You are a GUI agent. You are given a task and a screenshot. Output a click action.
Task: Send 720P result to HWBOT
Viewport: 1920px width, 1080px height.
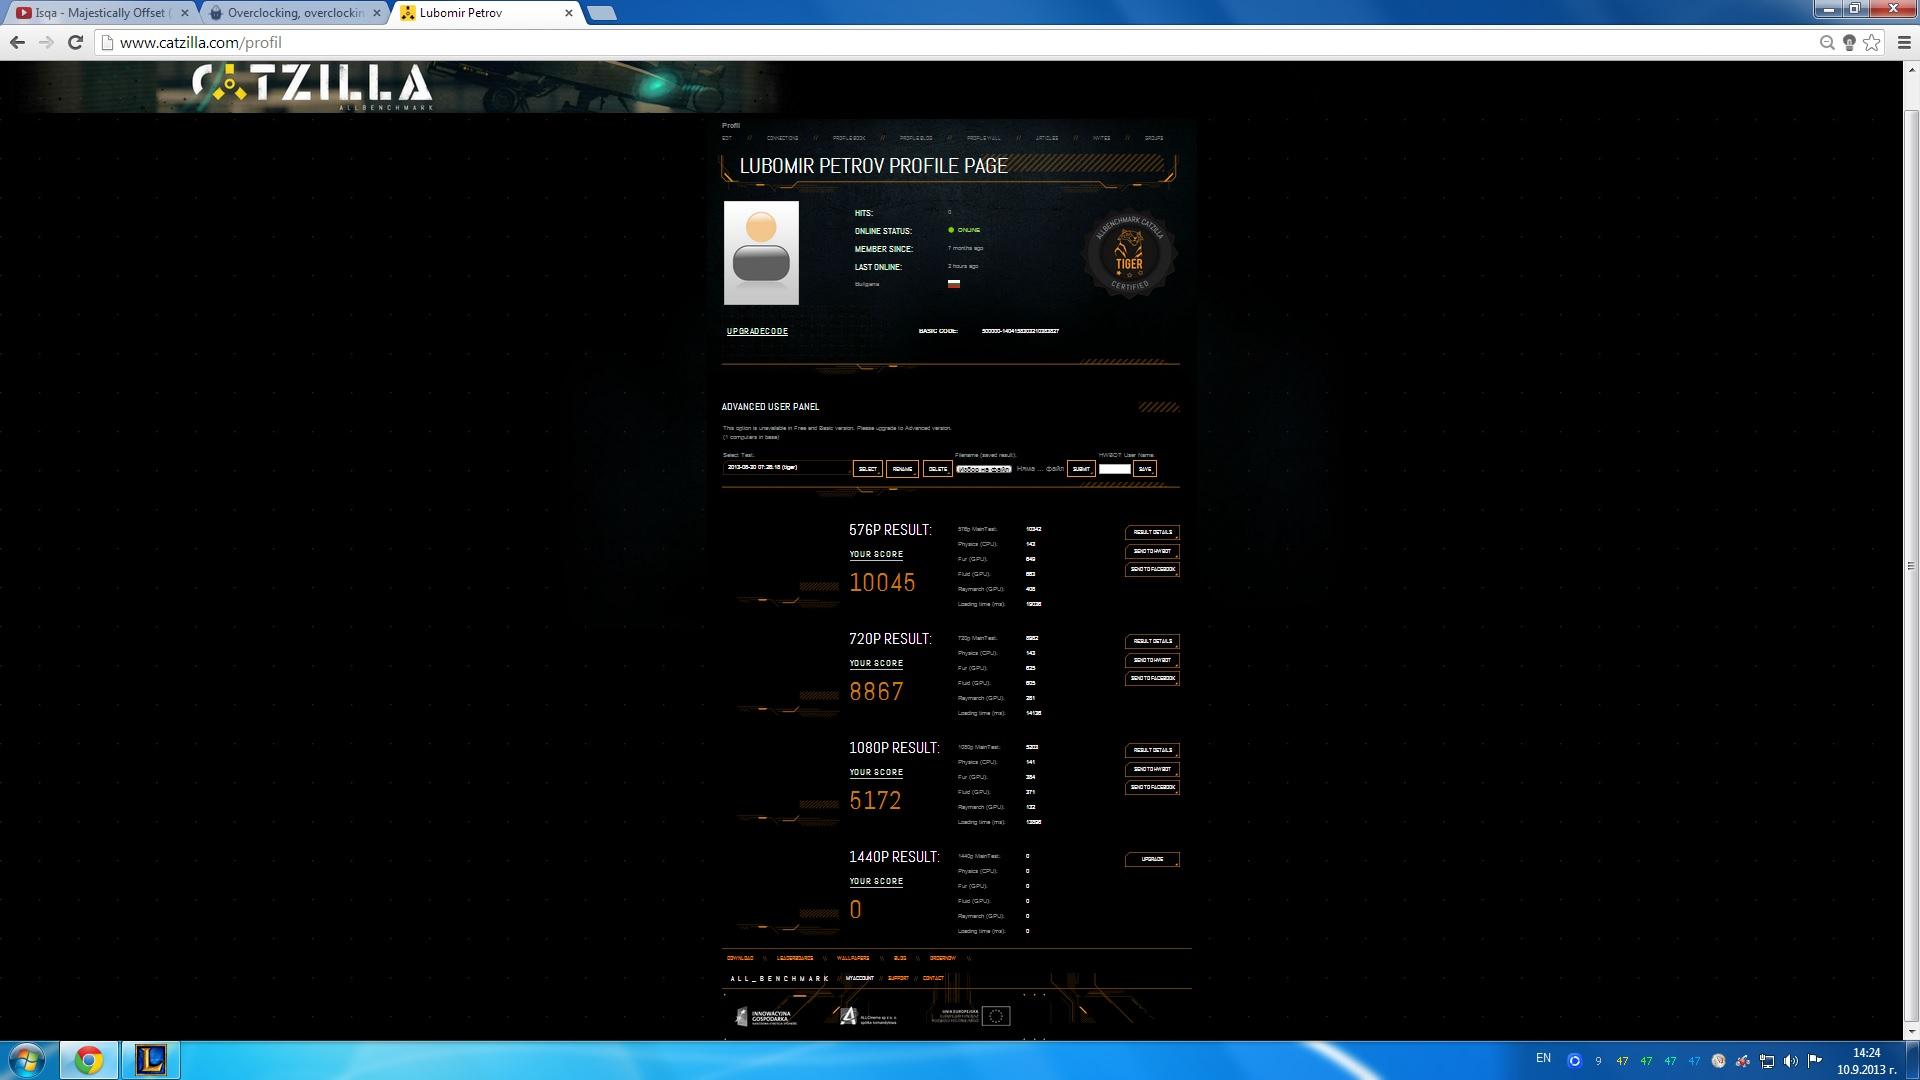(x=1152, y=660)
